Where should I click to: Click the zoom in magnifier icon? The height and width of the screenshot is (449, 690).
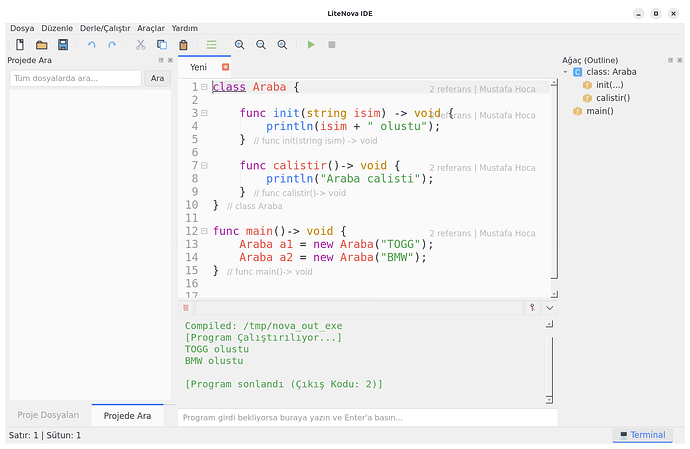pyautogui.click(x=239, y=45)
